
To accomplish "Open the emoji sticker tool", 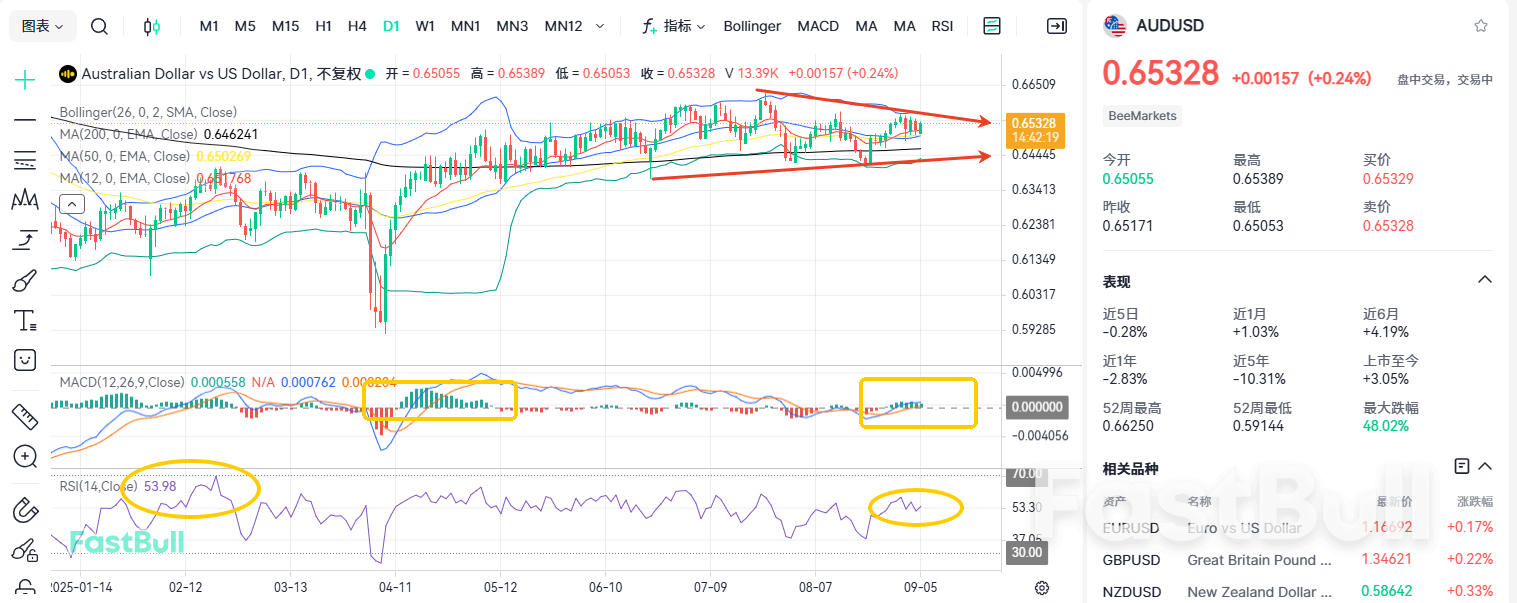I will (24, 360).
